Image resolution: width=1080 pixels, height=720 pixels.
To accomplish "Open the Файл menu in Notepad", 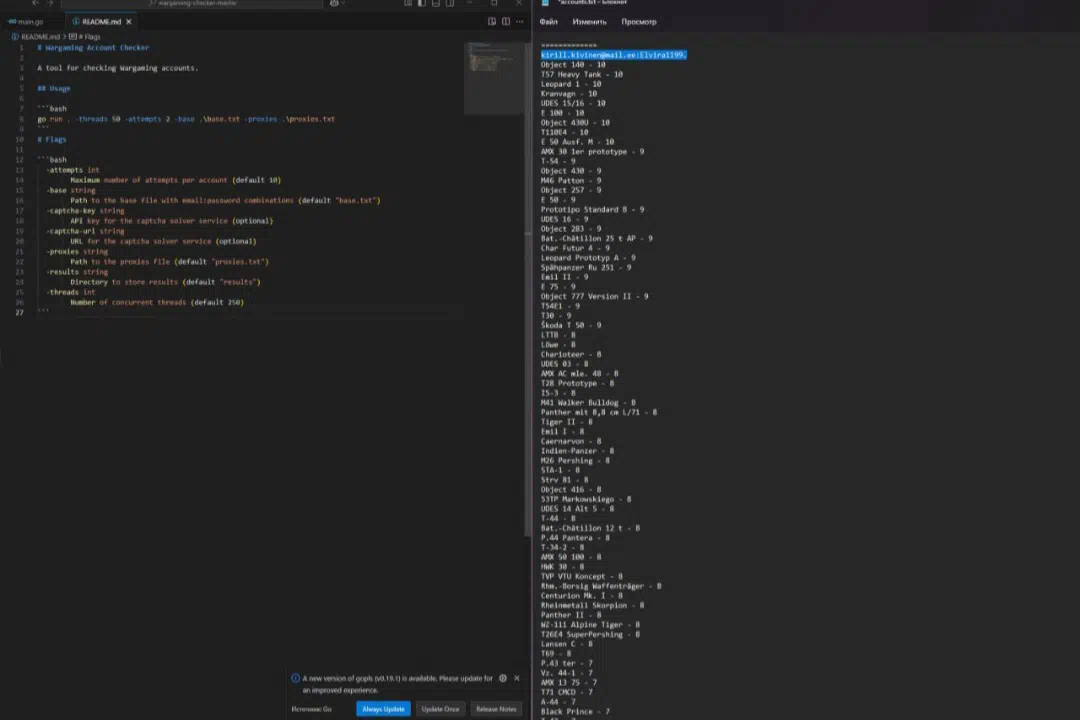I will [x=548, y=22].
